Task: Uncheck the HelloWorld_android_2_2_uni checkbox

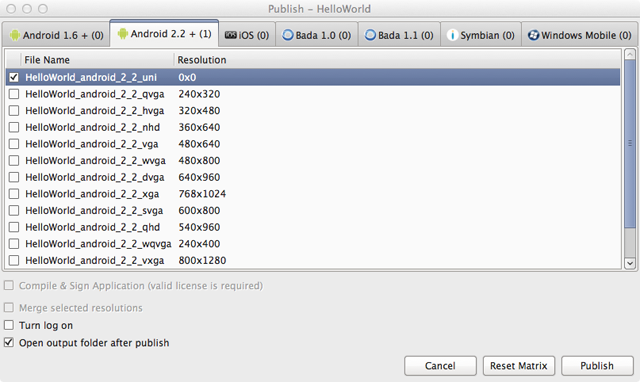Action: pos(14,77)
